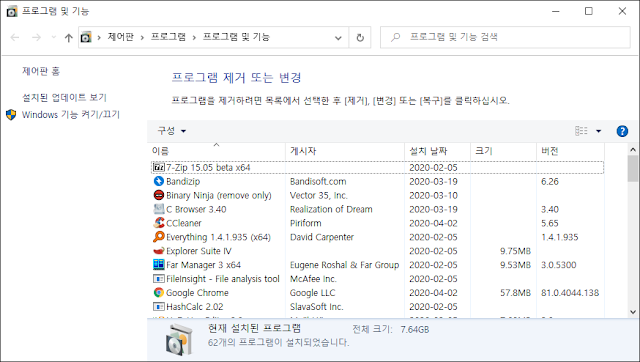Click the Bandizip program icon
This screenshot has height=362, width=640.
point(158,181)
